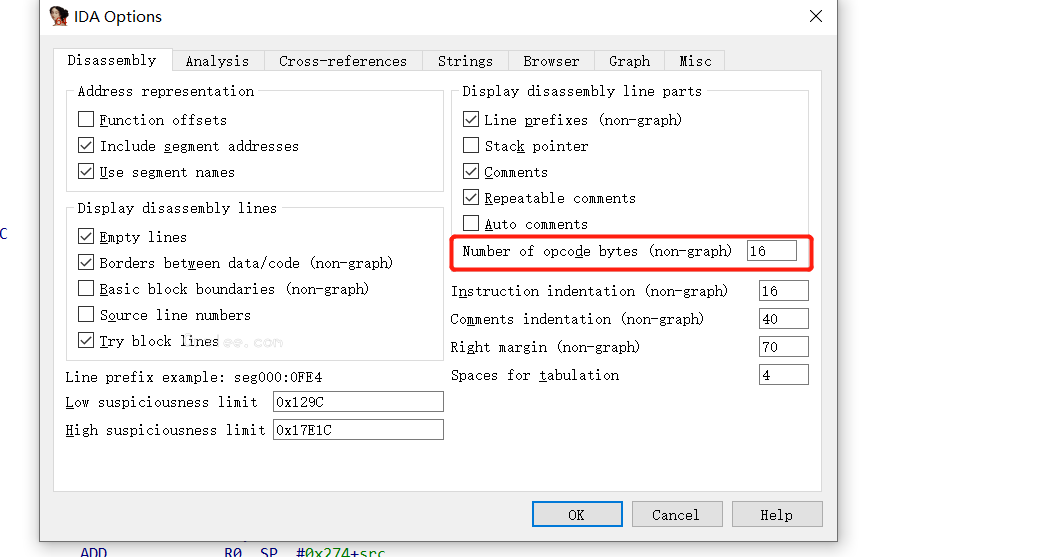Uncheck Use segment names

[86, 171]
